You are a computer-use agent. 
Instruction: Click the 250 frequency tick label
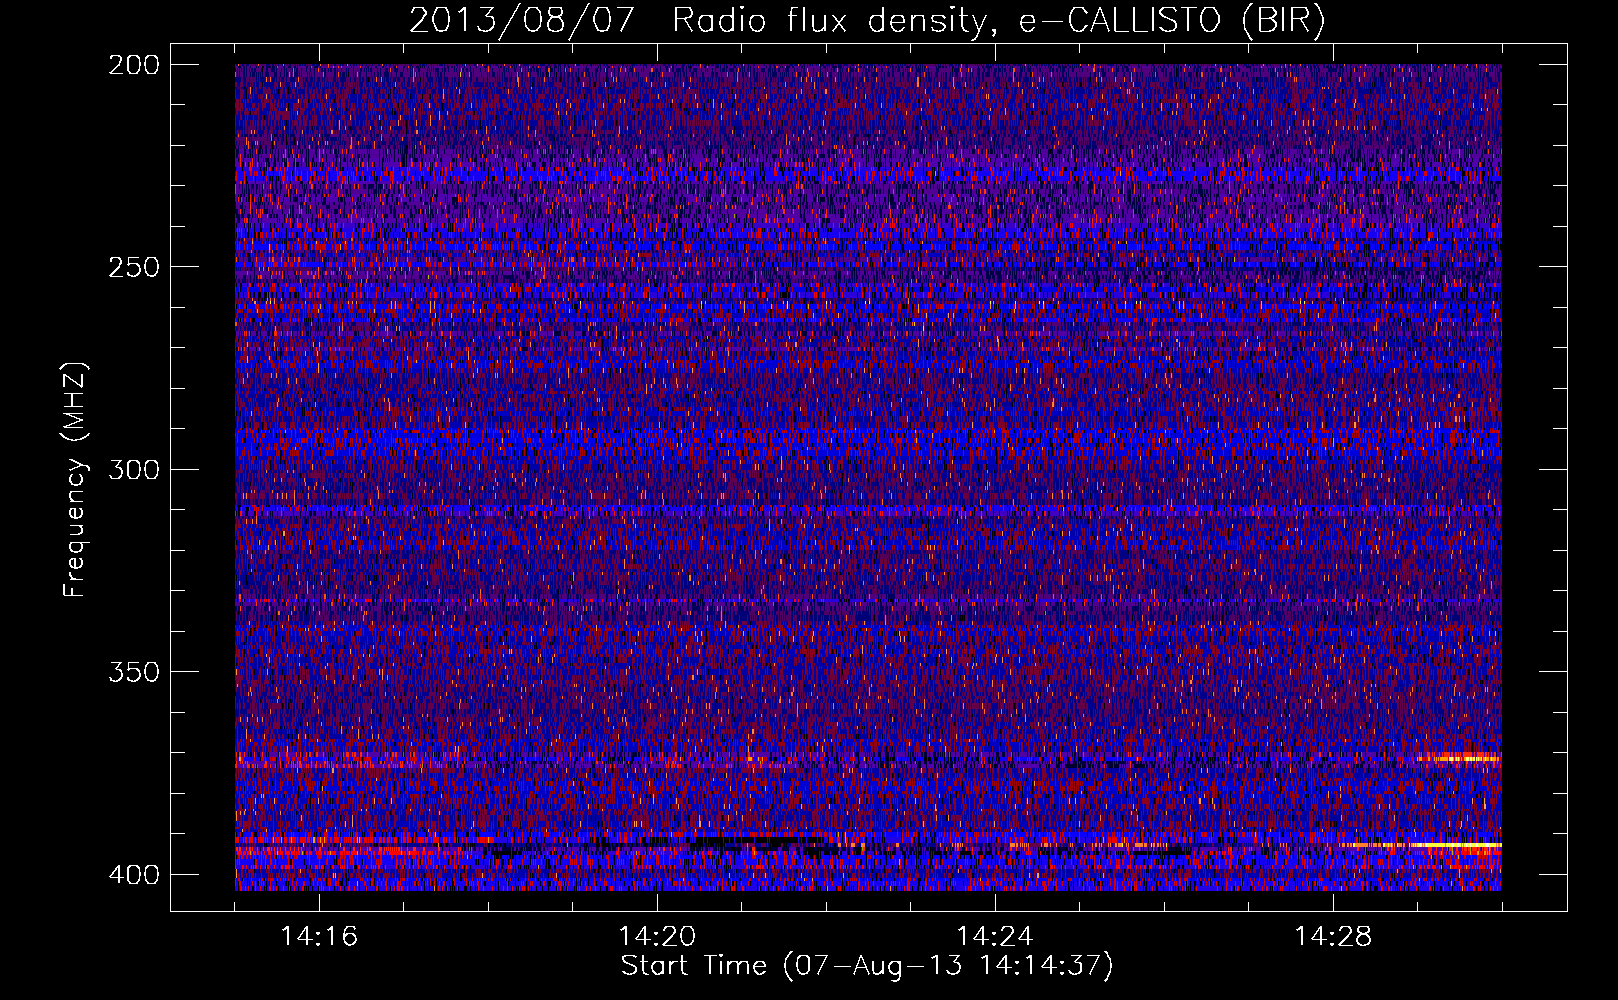tap(133, 267)
